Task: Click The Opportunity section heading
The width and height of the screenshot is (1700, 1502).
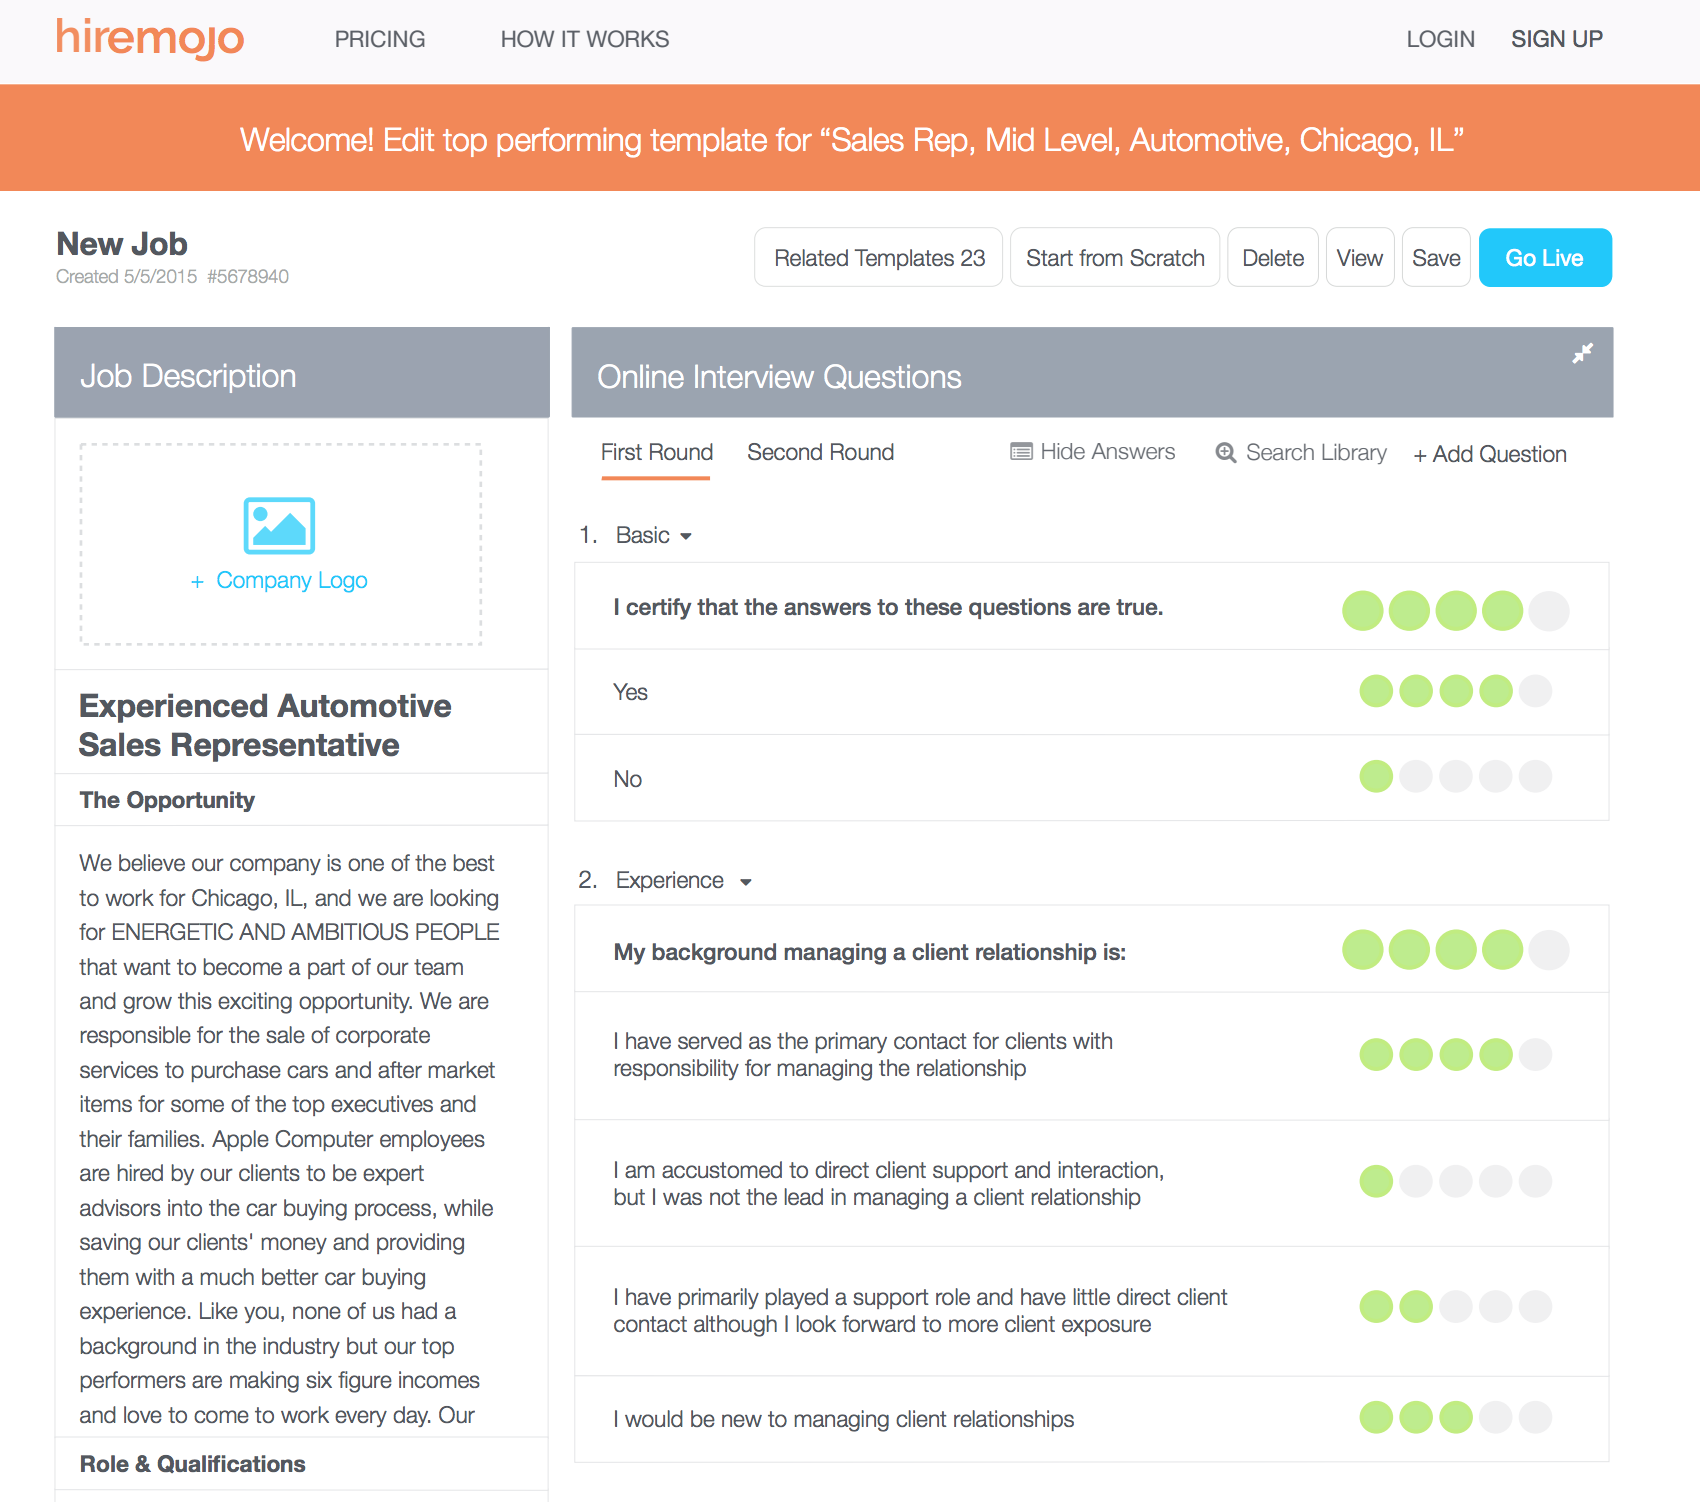Action: click(167, 800)
